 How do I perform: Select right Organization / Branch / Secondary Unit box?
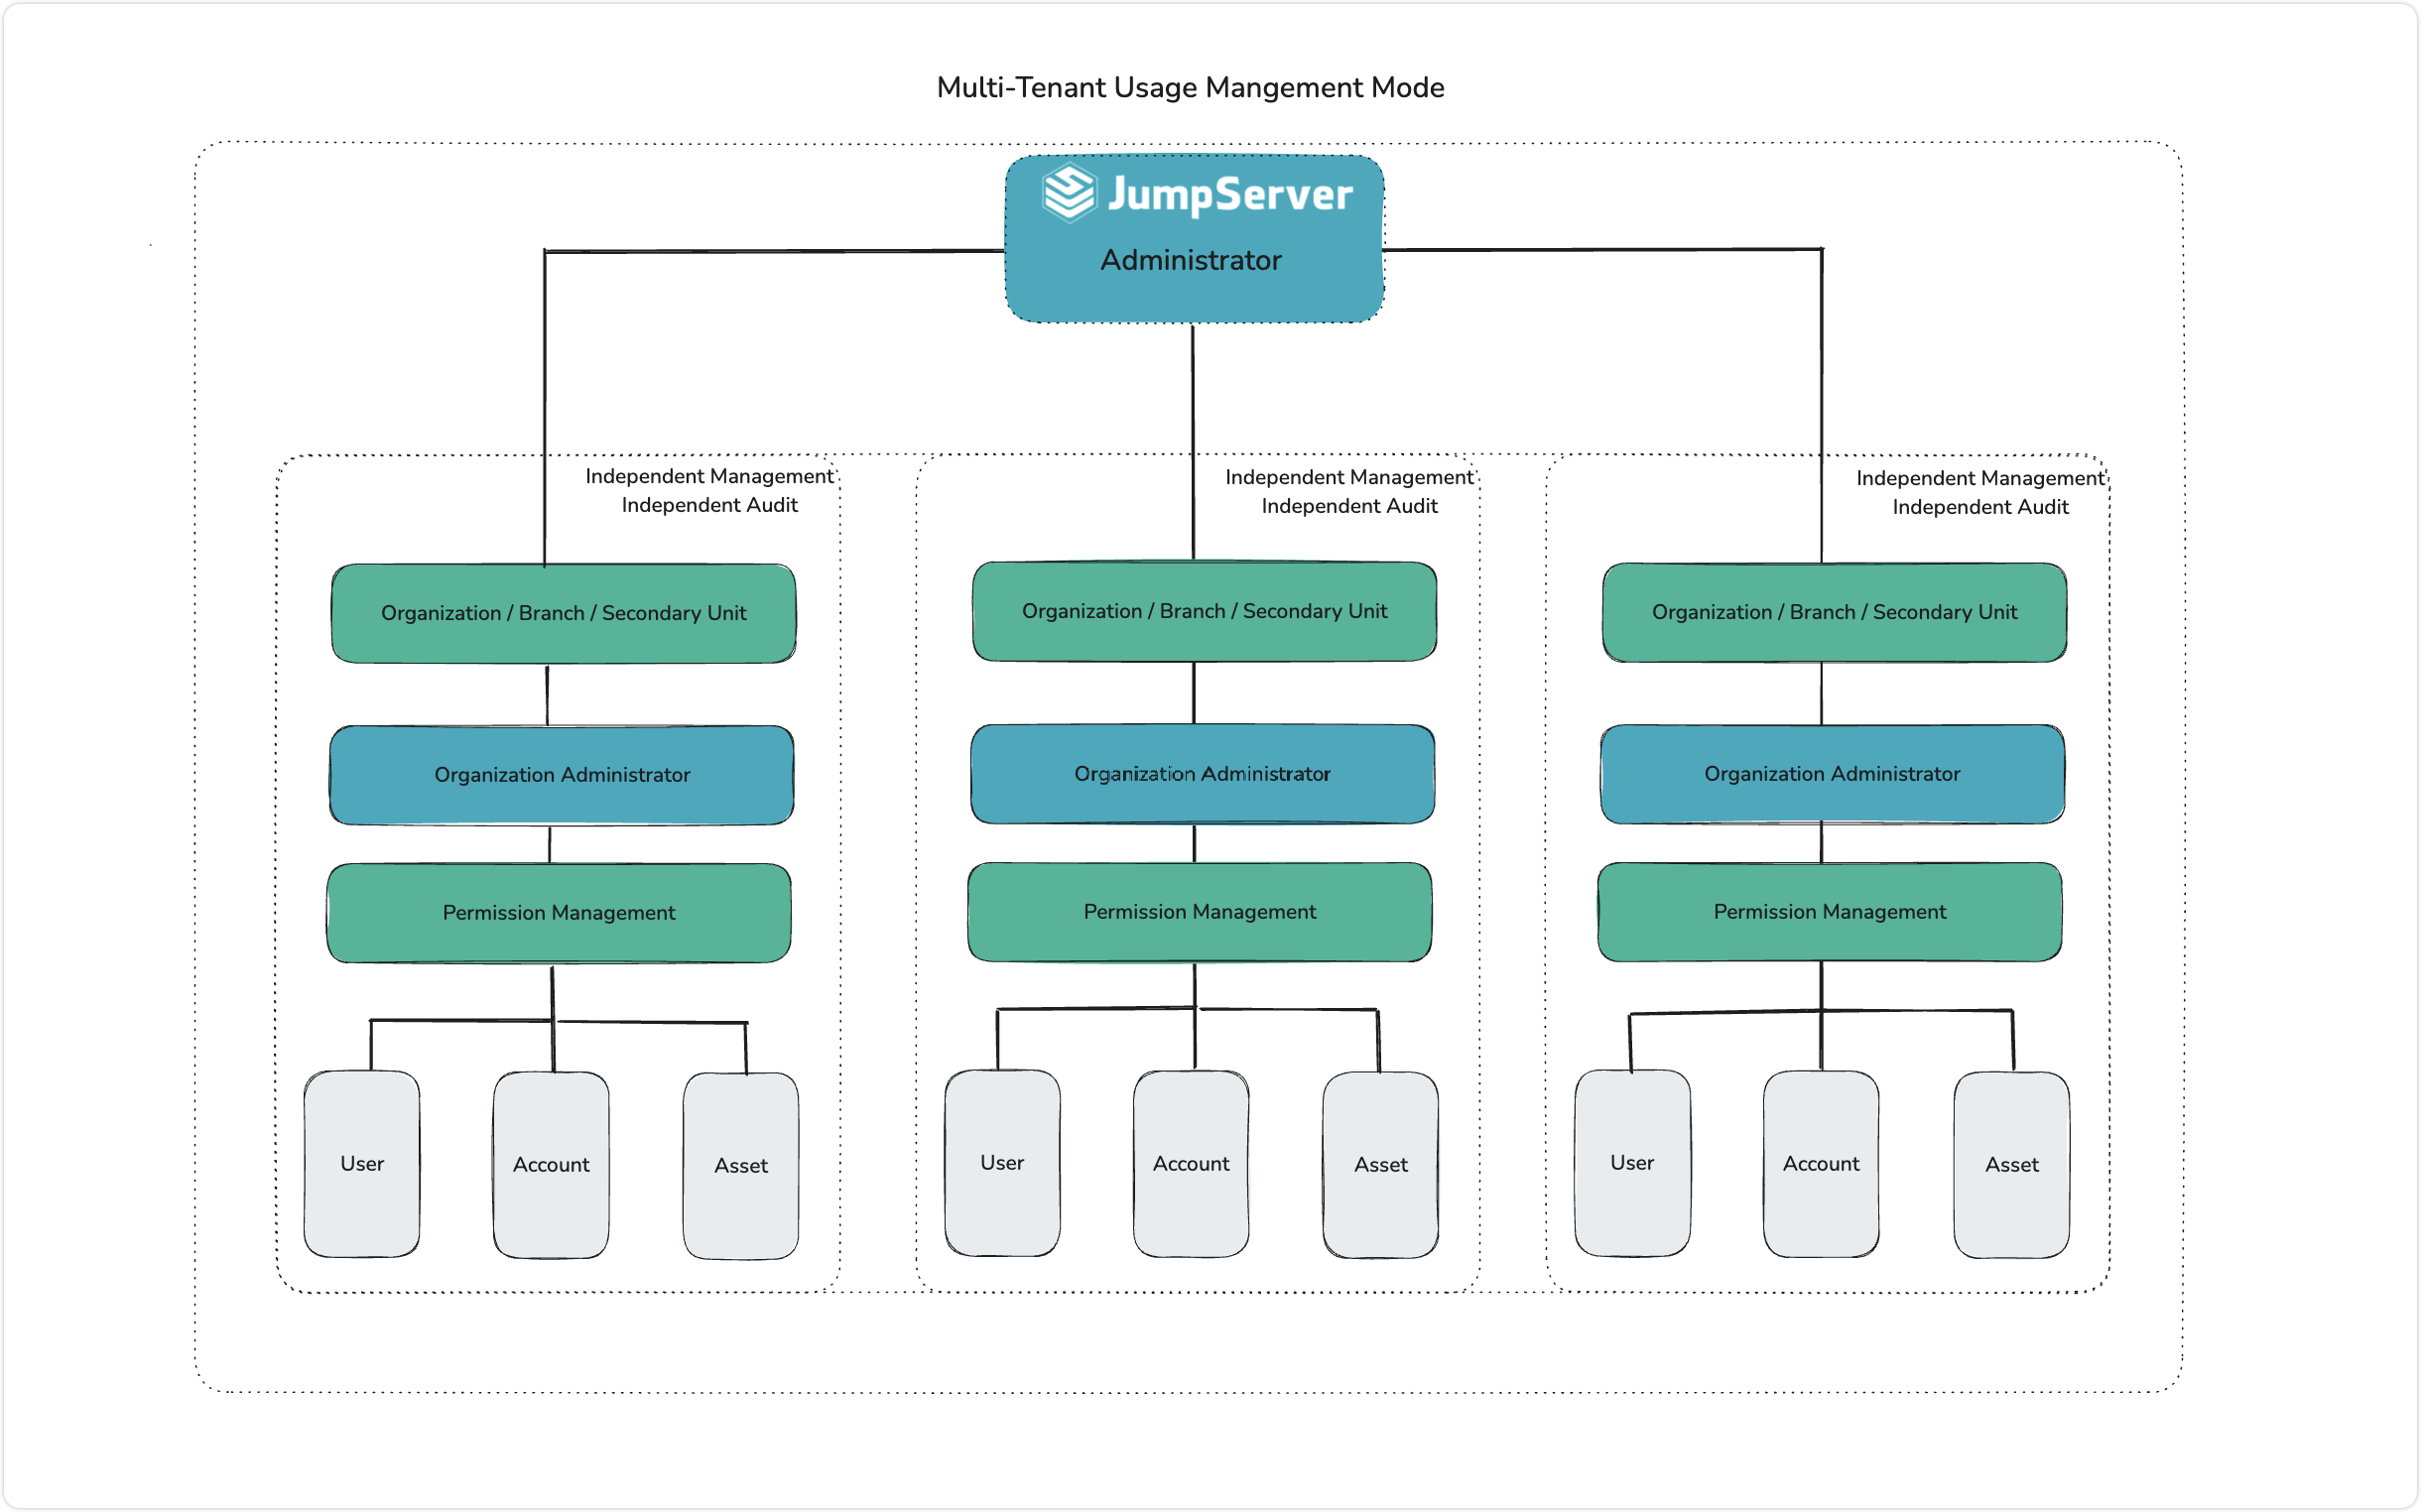pos(1834,612)
